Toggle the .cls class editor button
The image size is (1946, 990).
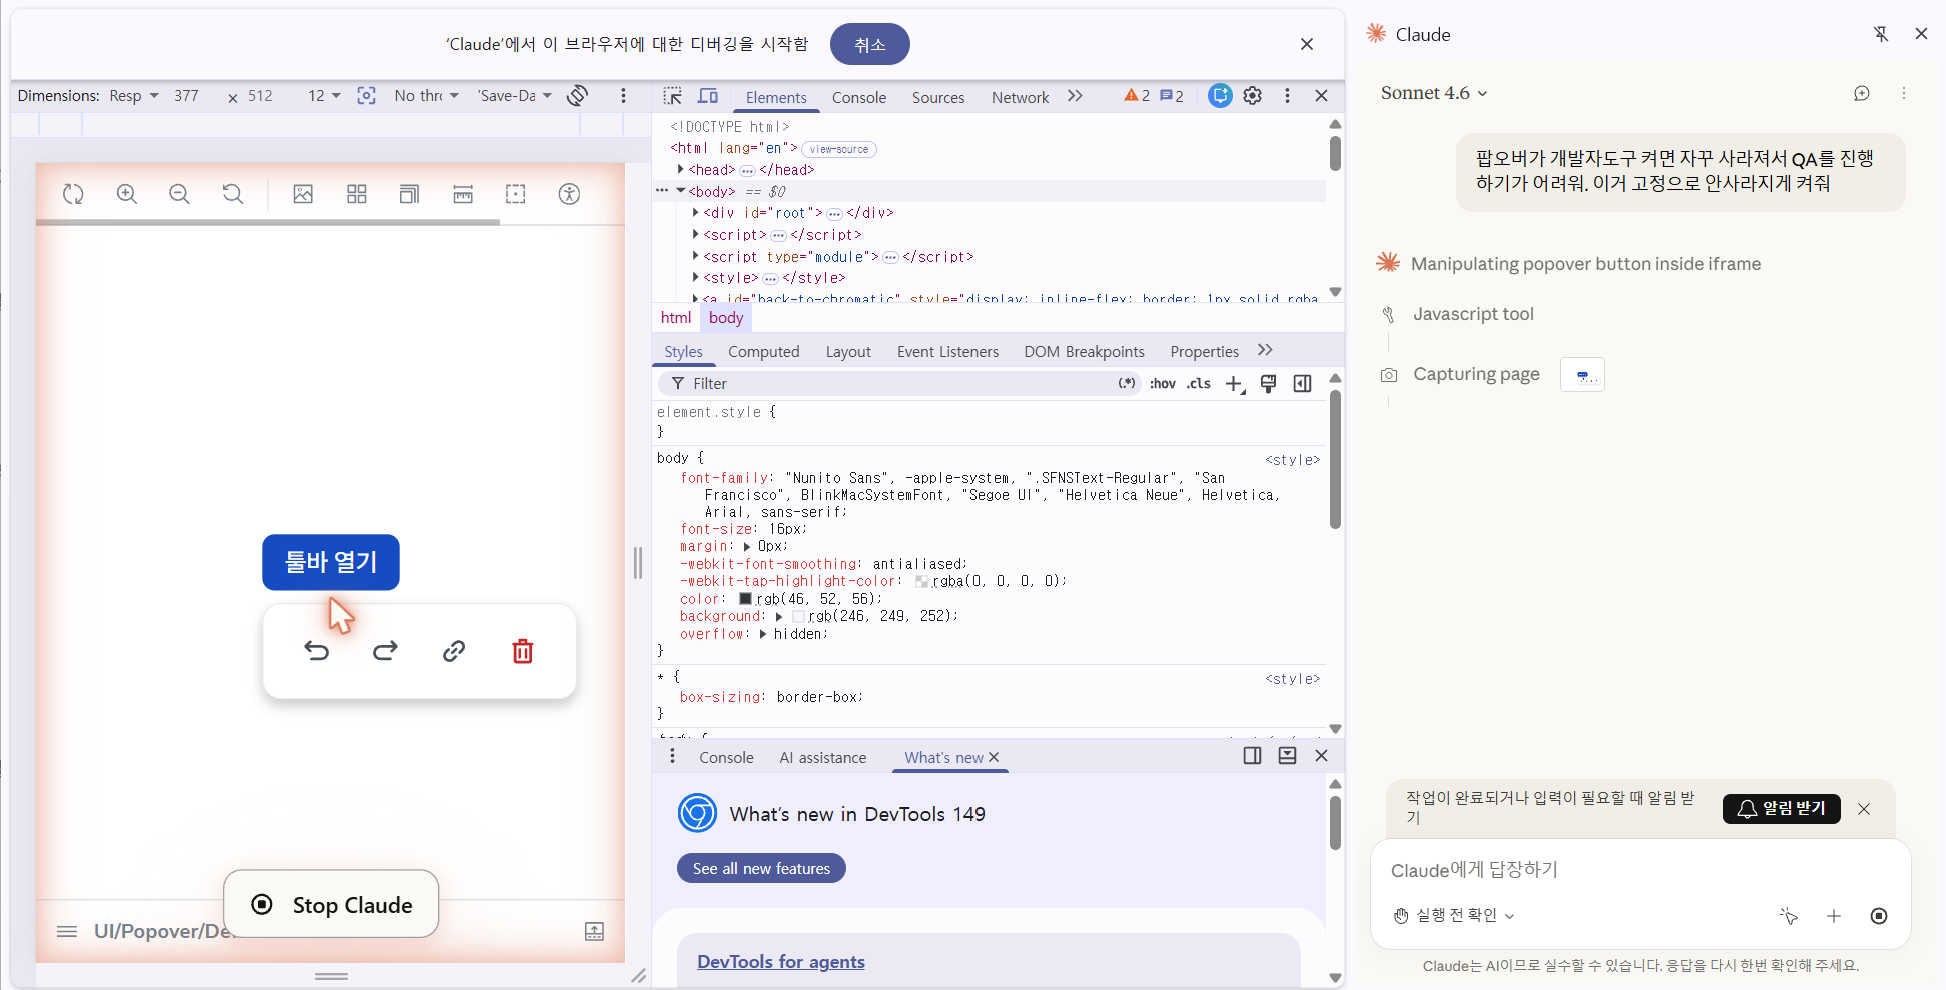pos(1199,384)
